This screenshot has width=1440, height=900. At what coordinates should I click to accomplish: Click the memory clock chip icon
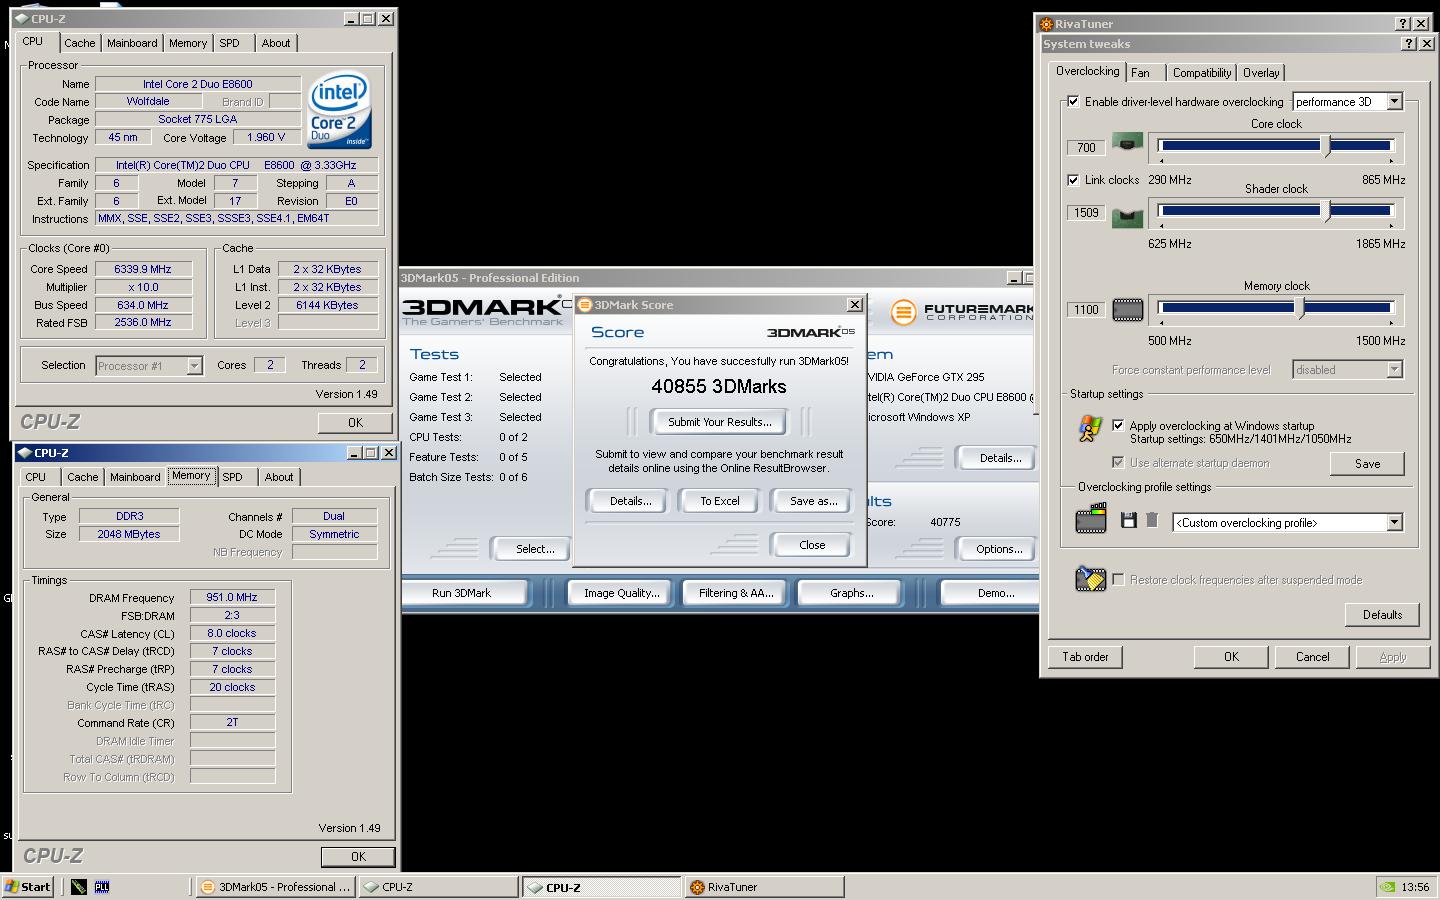(1127, 310)
